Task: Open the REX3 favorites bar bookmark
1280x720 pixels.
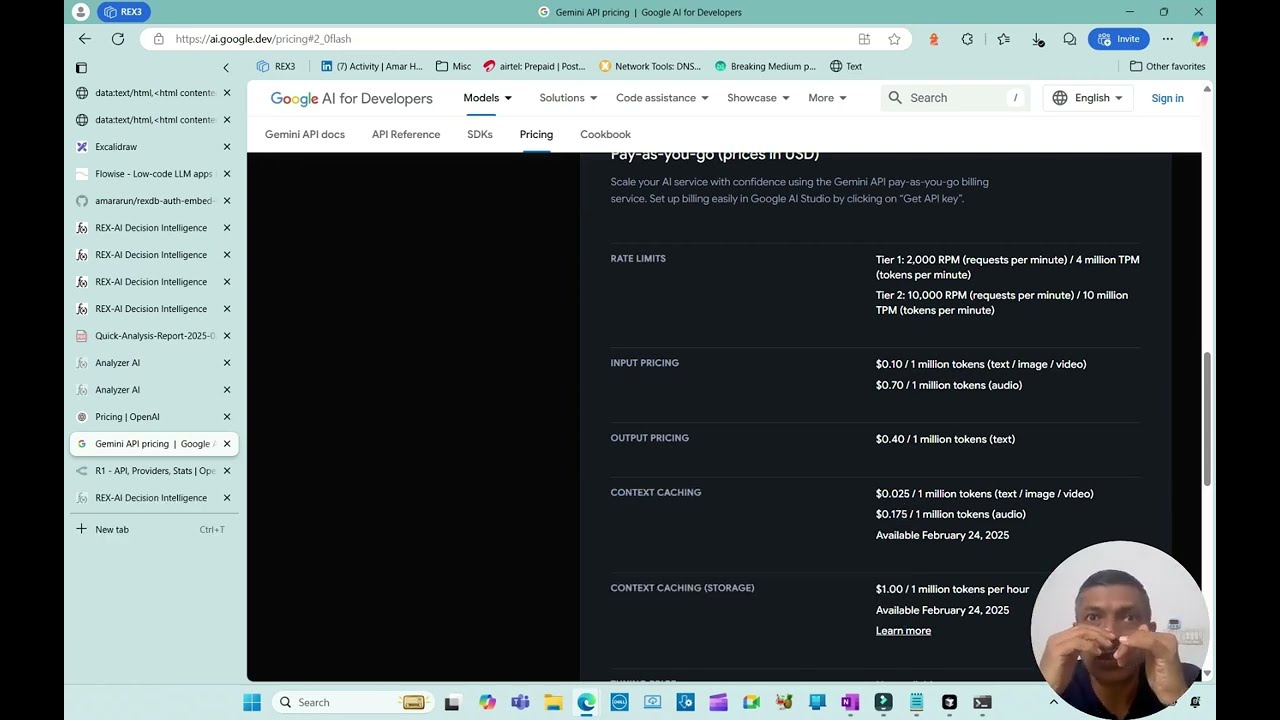Action: 276,67
